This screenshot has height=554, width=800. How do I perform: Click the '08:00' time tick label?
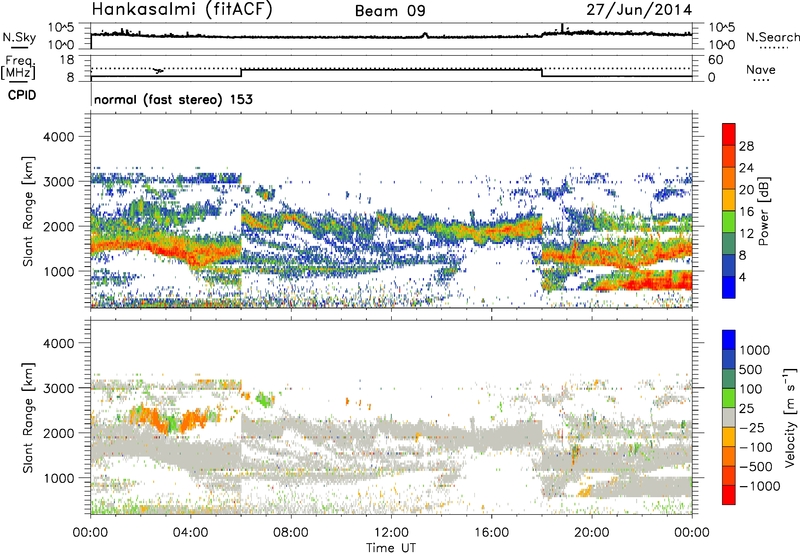point(290,533)
